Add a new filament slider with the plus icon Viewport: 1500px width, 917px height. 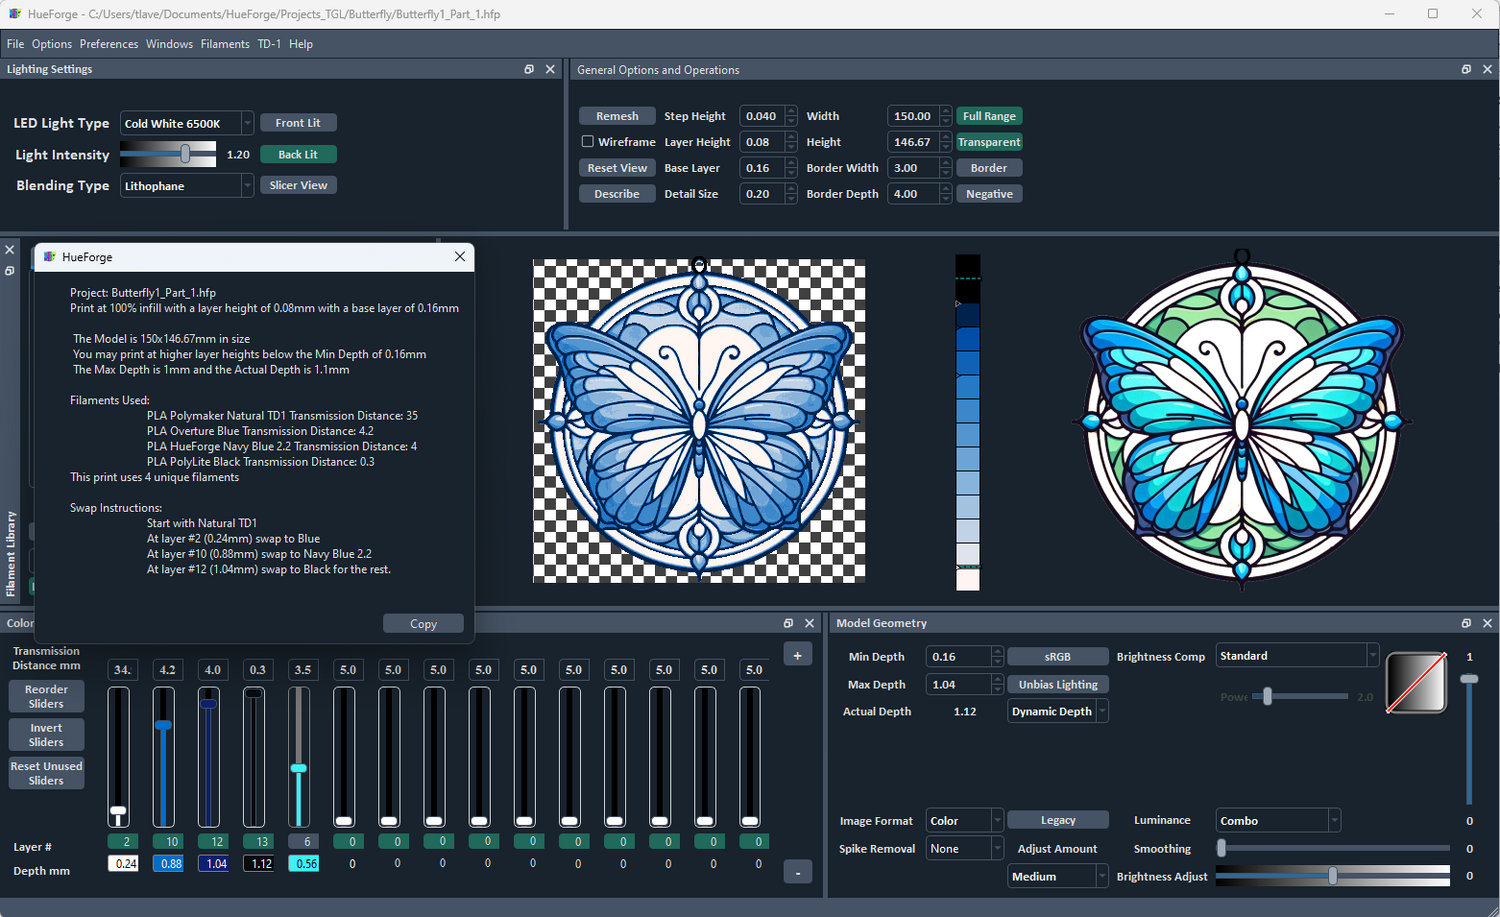point(797,653)
